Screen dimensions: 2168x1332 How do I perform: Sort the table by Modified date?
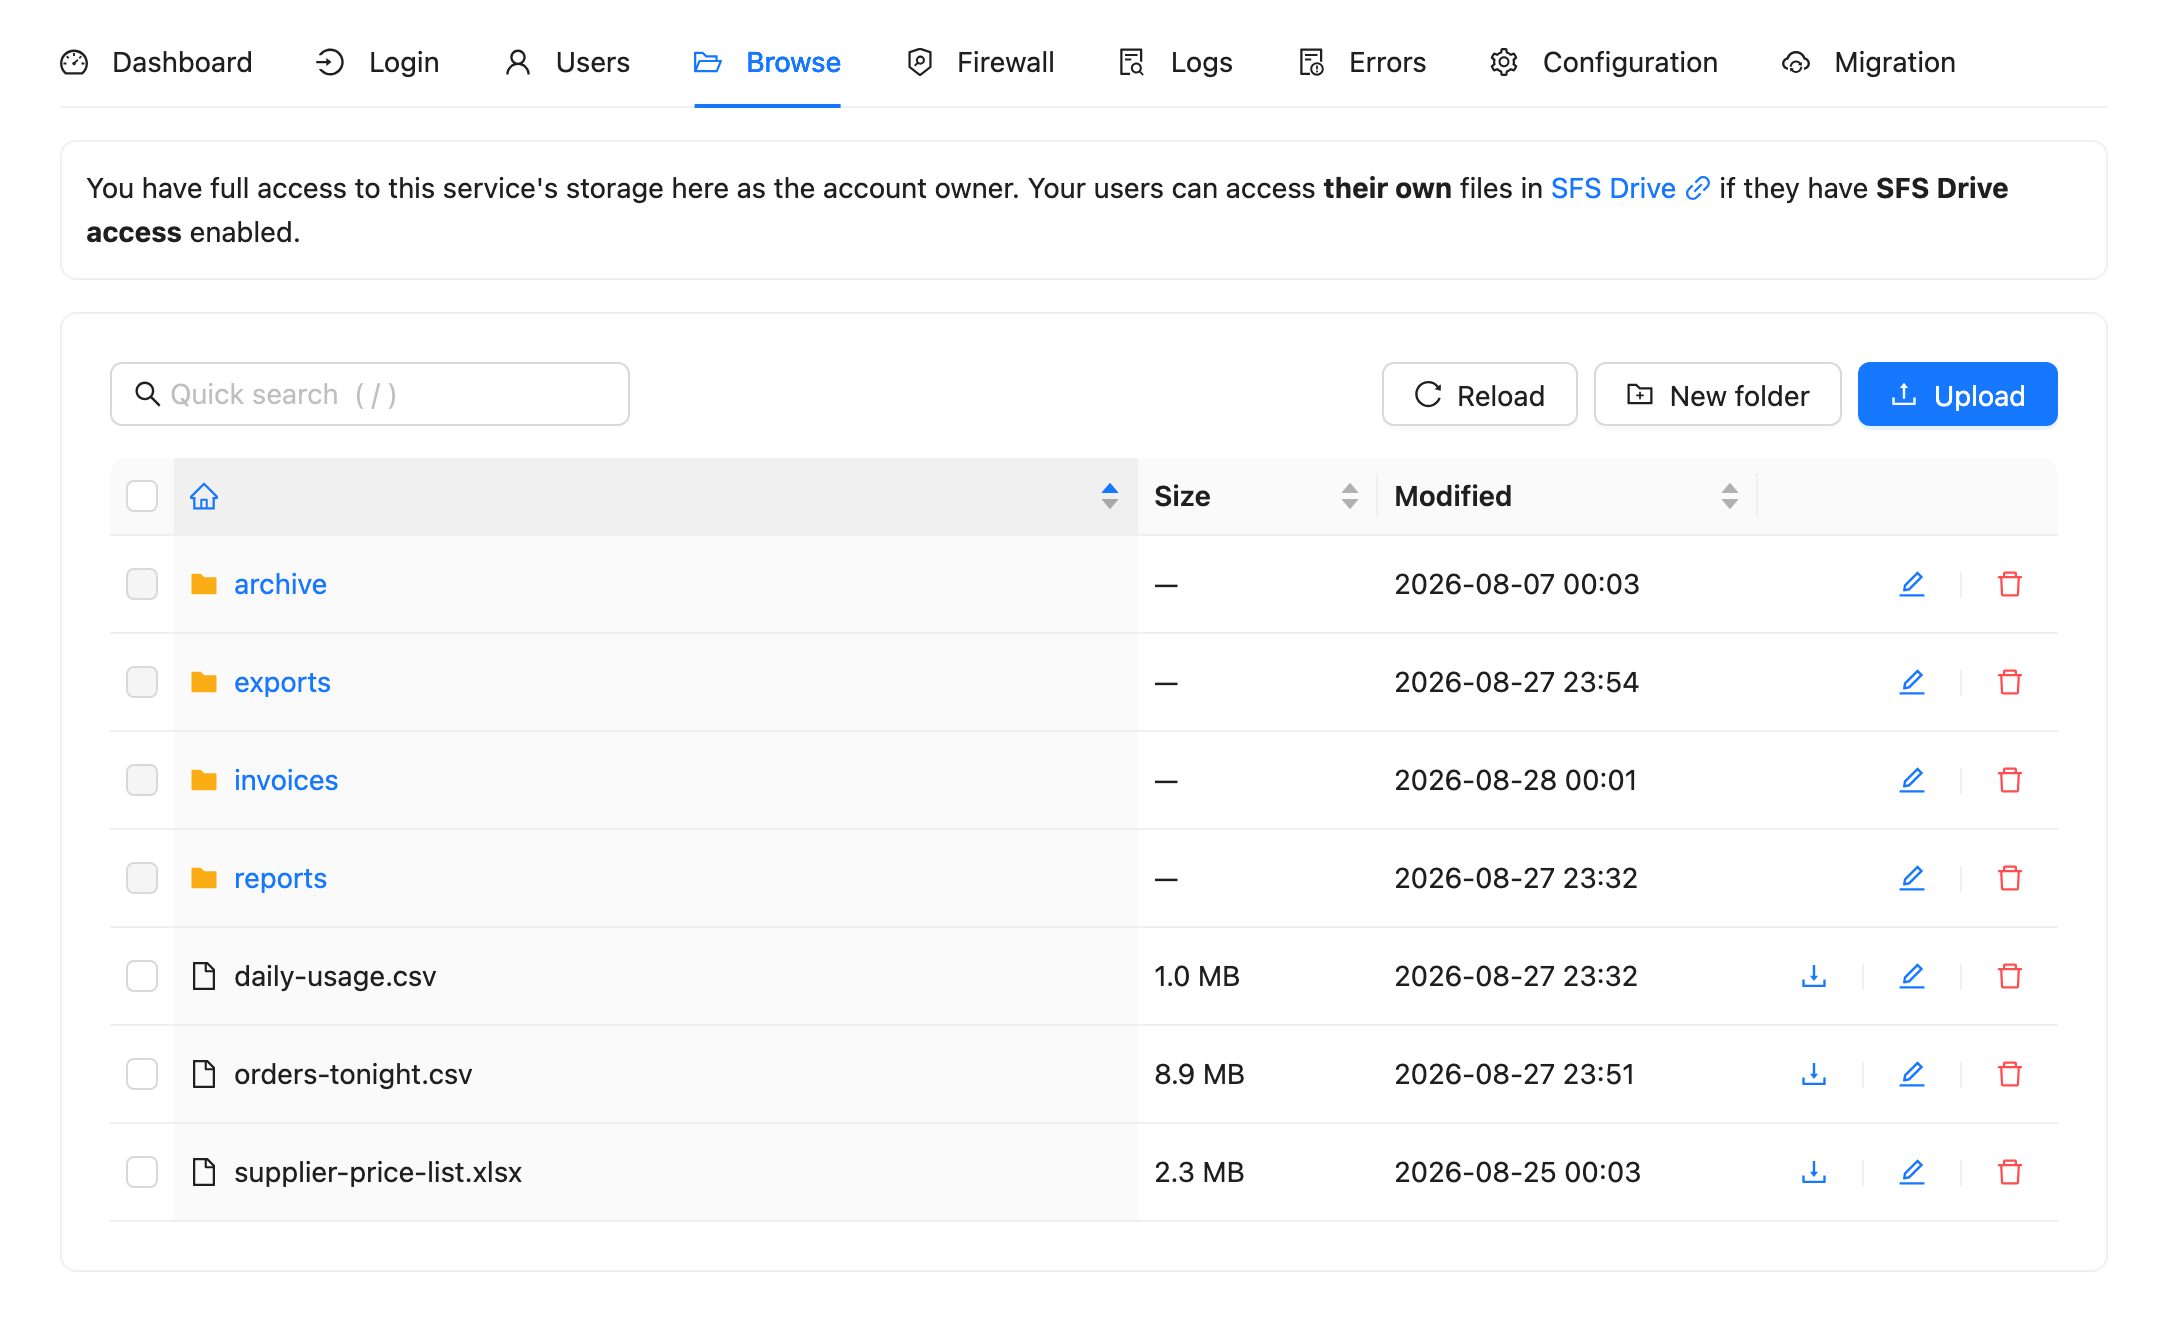(1730, 496)
